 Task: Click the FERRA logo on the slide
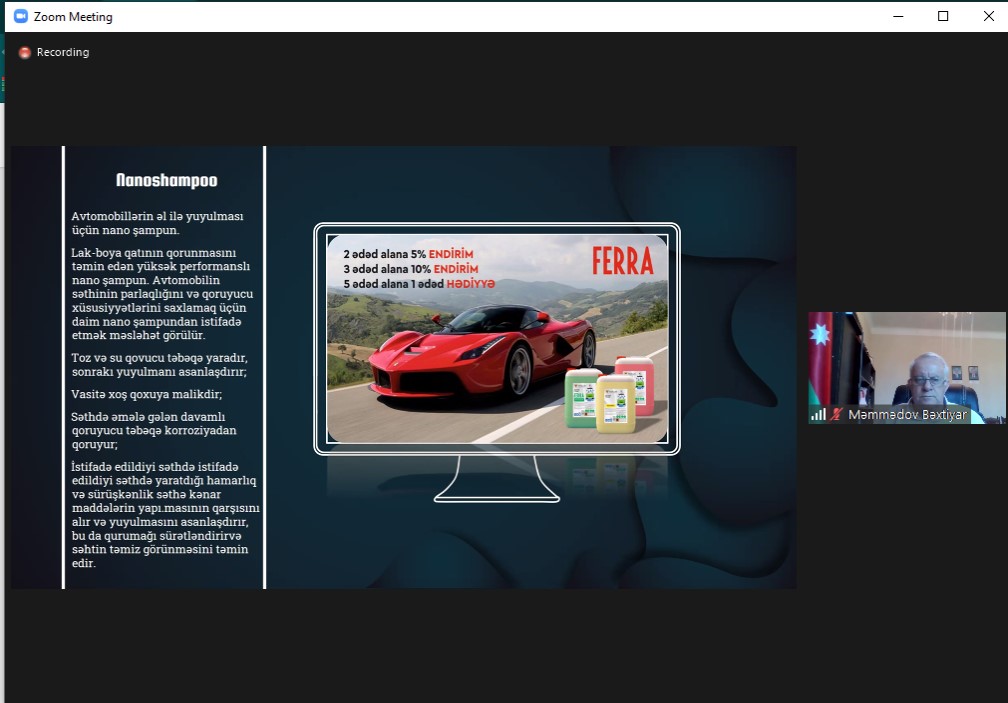[622, 261]
